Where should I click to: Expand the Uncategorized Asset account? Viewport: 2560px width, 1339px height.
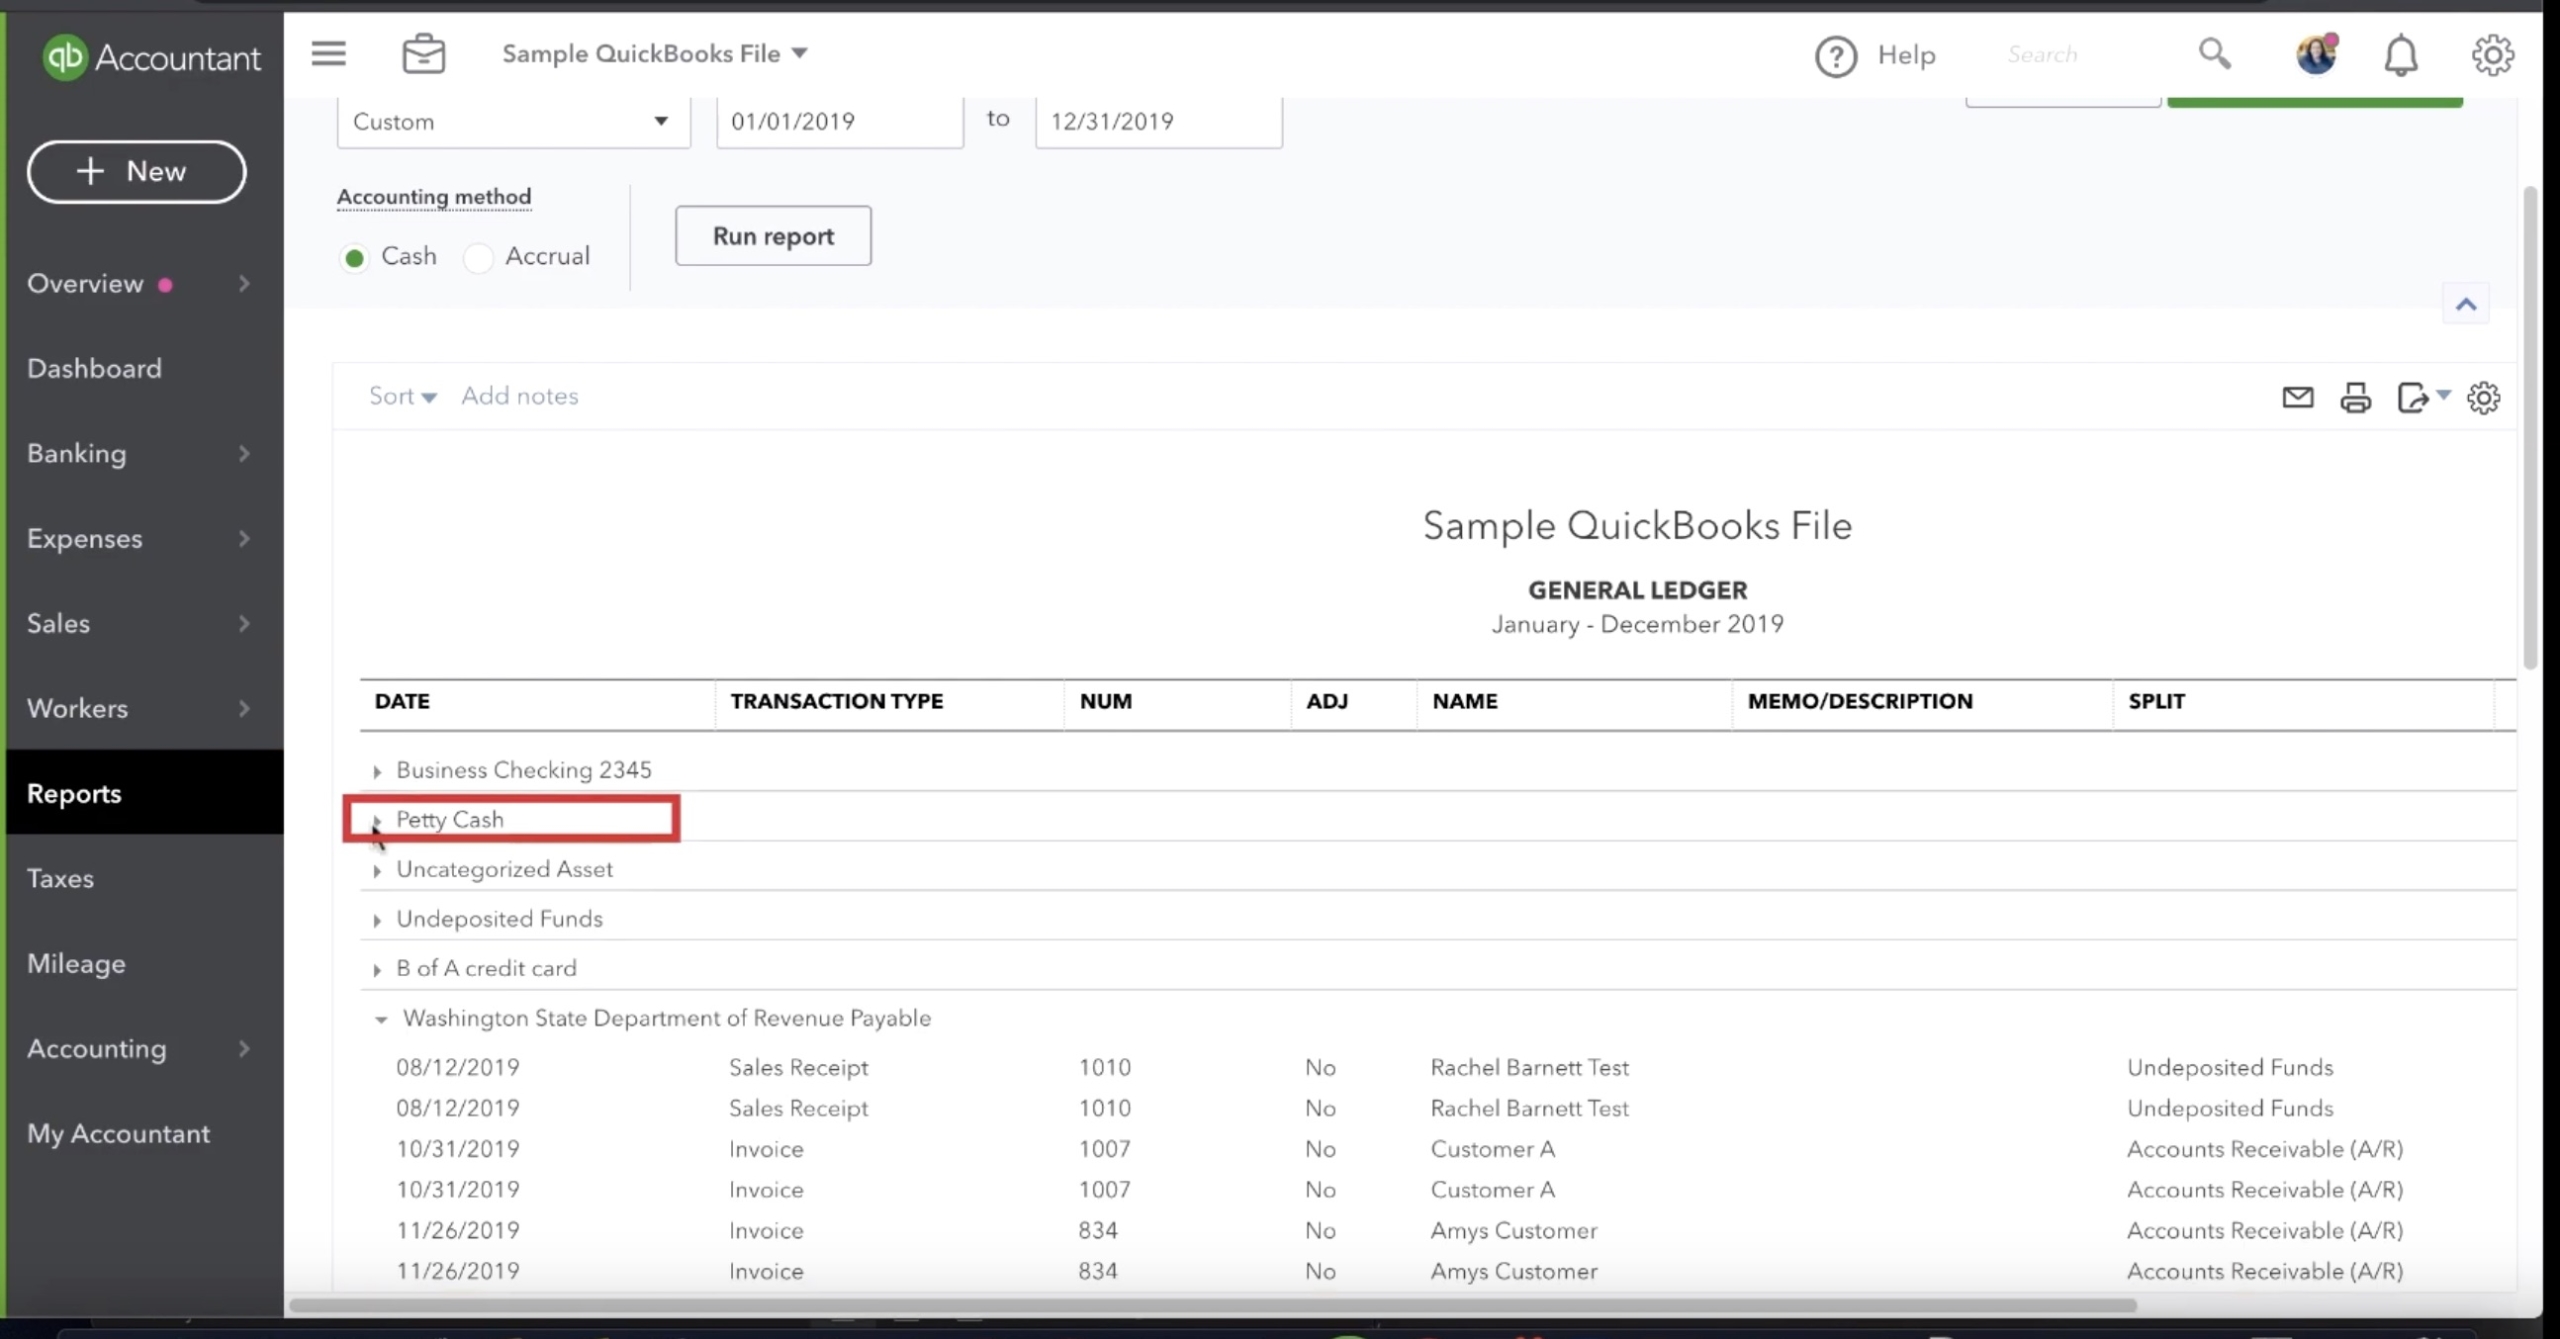(377, 870)
